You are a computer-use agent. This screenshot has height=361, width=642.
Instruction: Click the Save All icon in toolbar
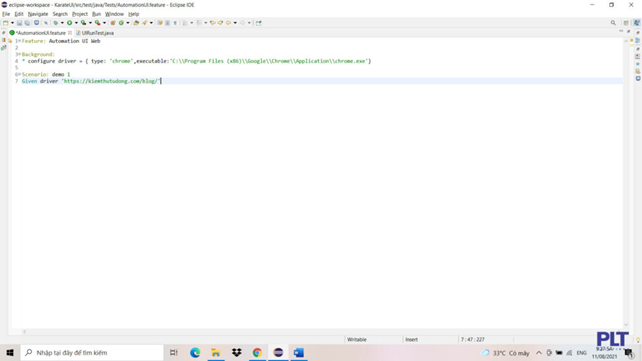coord(27,23)
